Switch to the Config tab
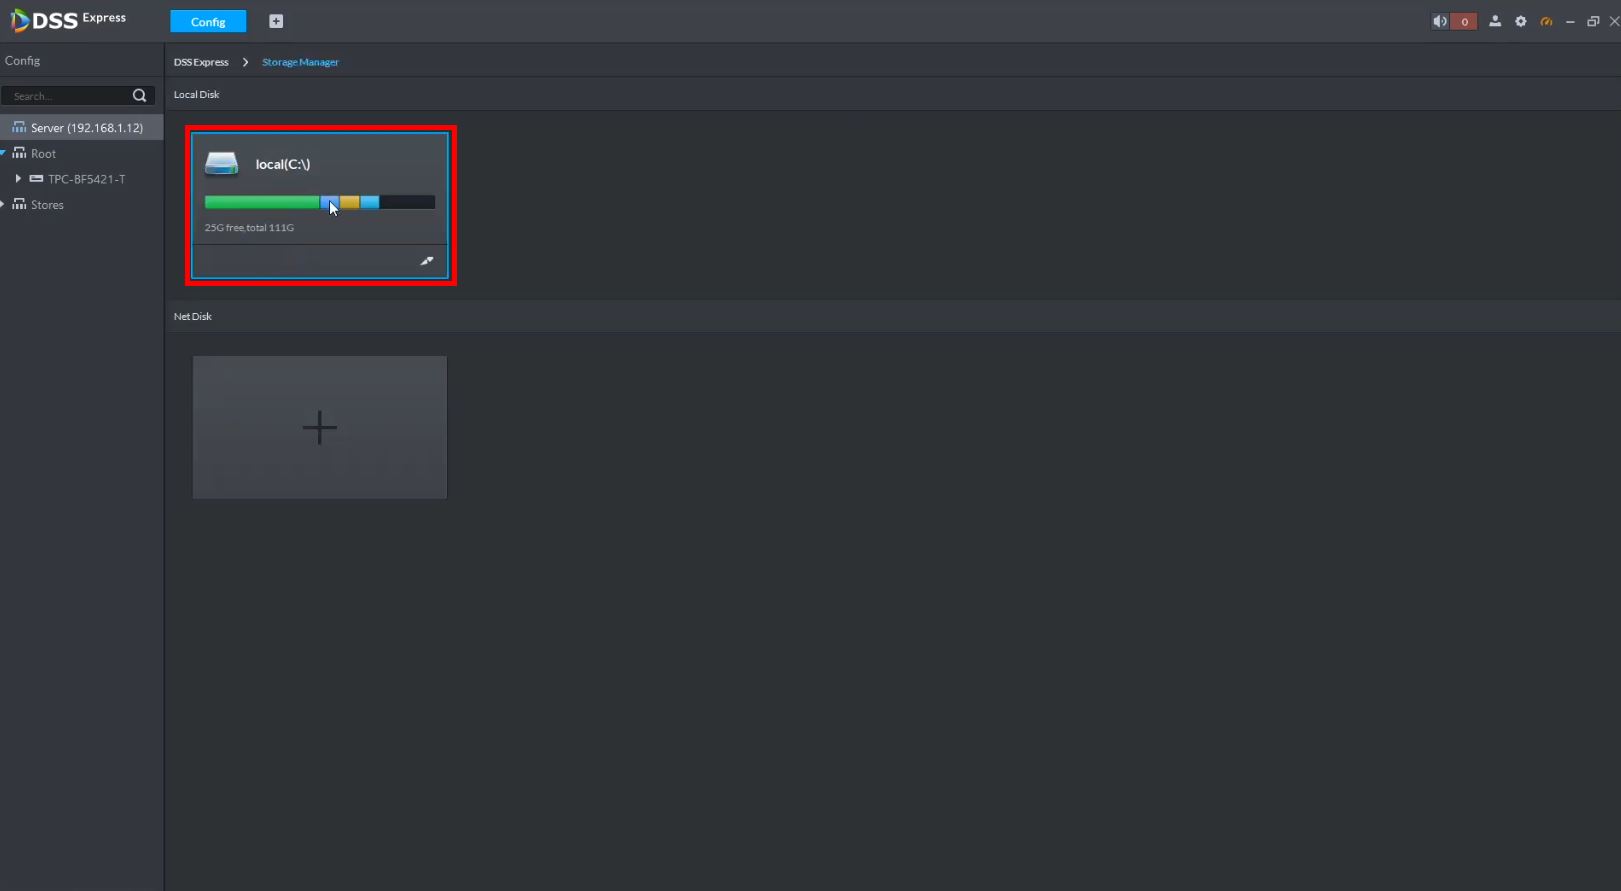The image size is (1621, 891). coord(208,21)
